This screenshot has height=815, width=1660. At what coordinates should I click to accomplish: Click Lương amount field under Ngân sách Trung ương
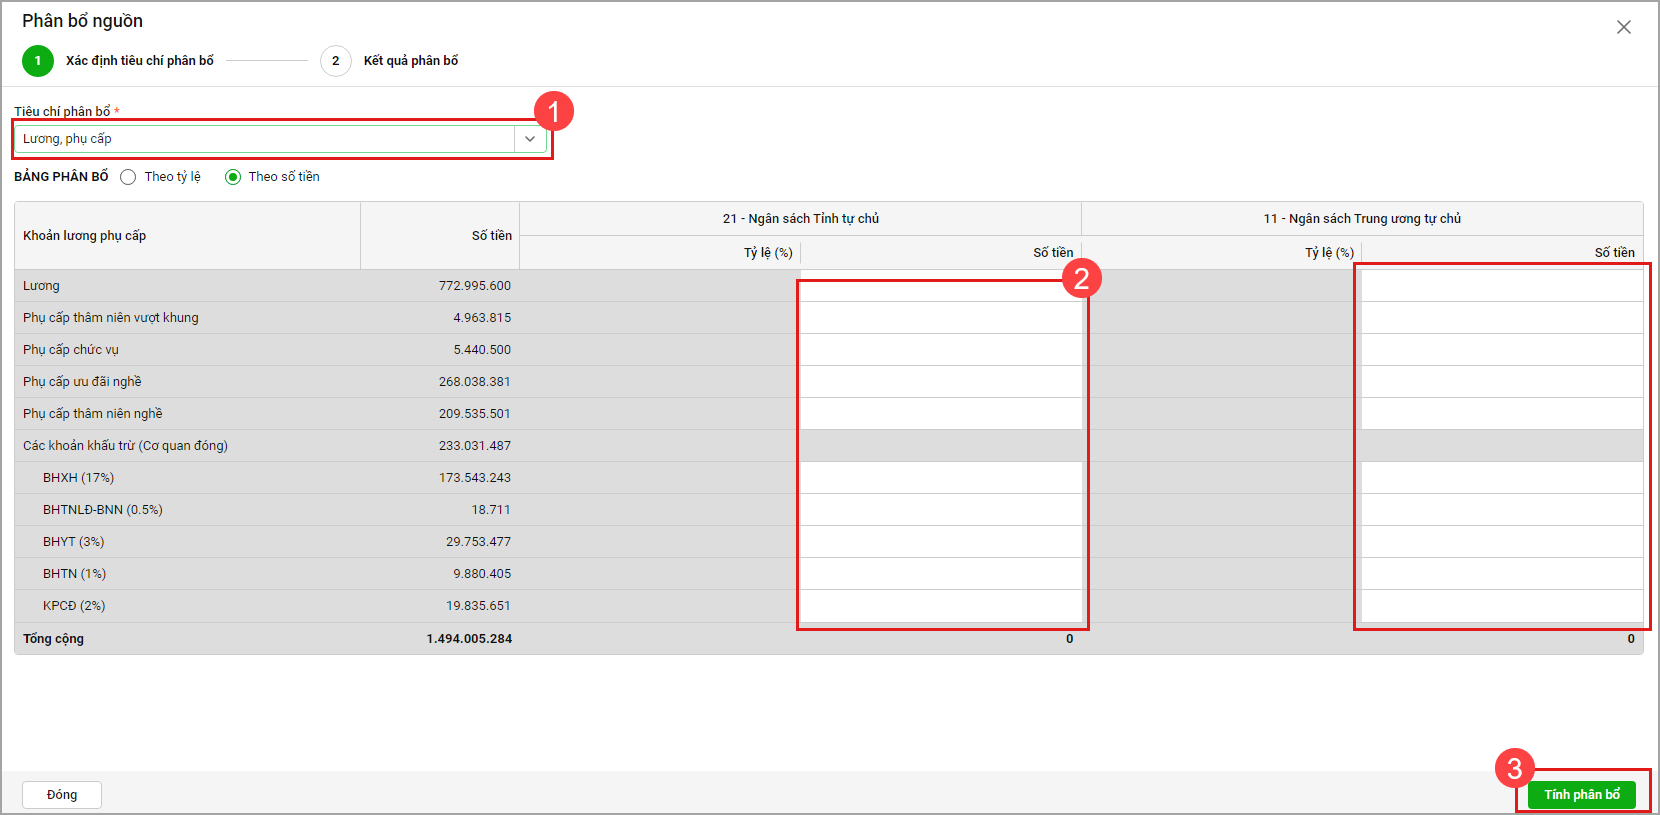click(1501, 286)
